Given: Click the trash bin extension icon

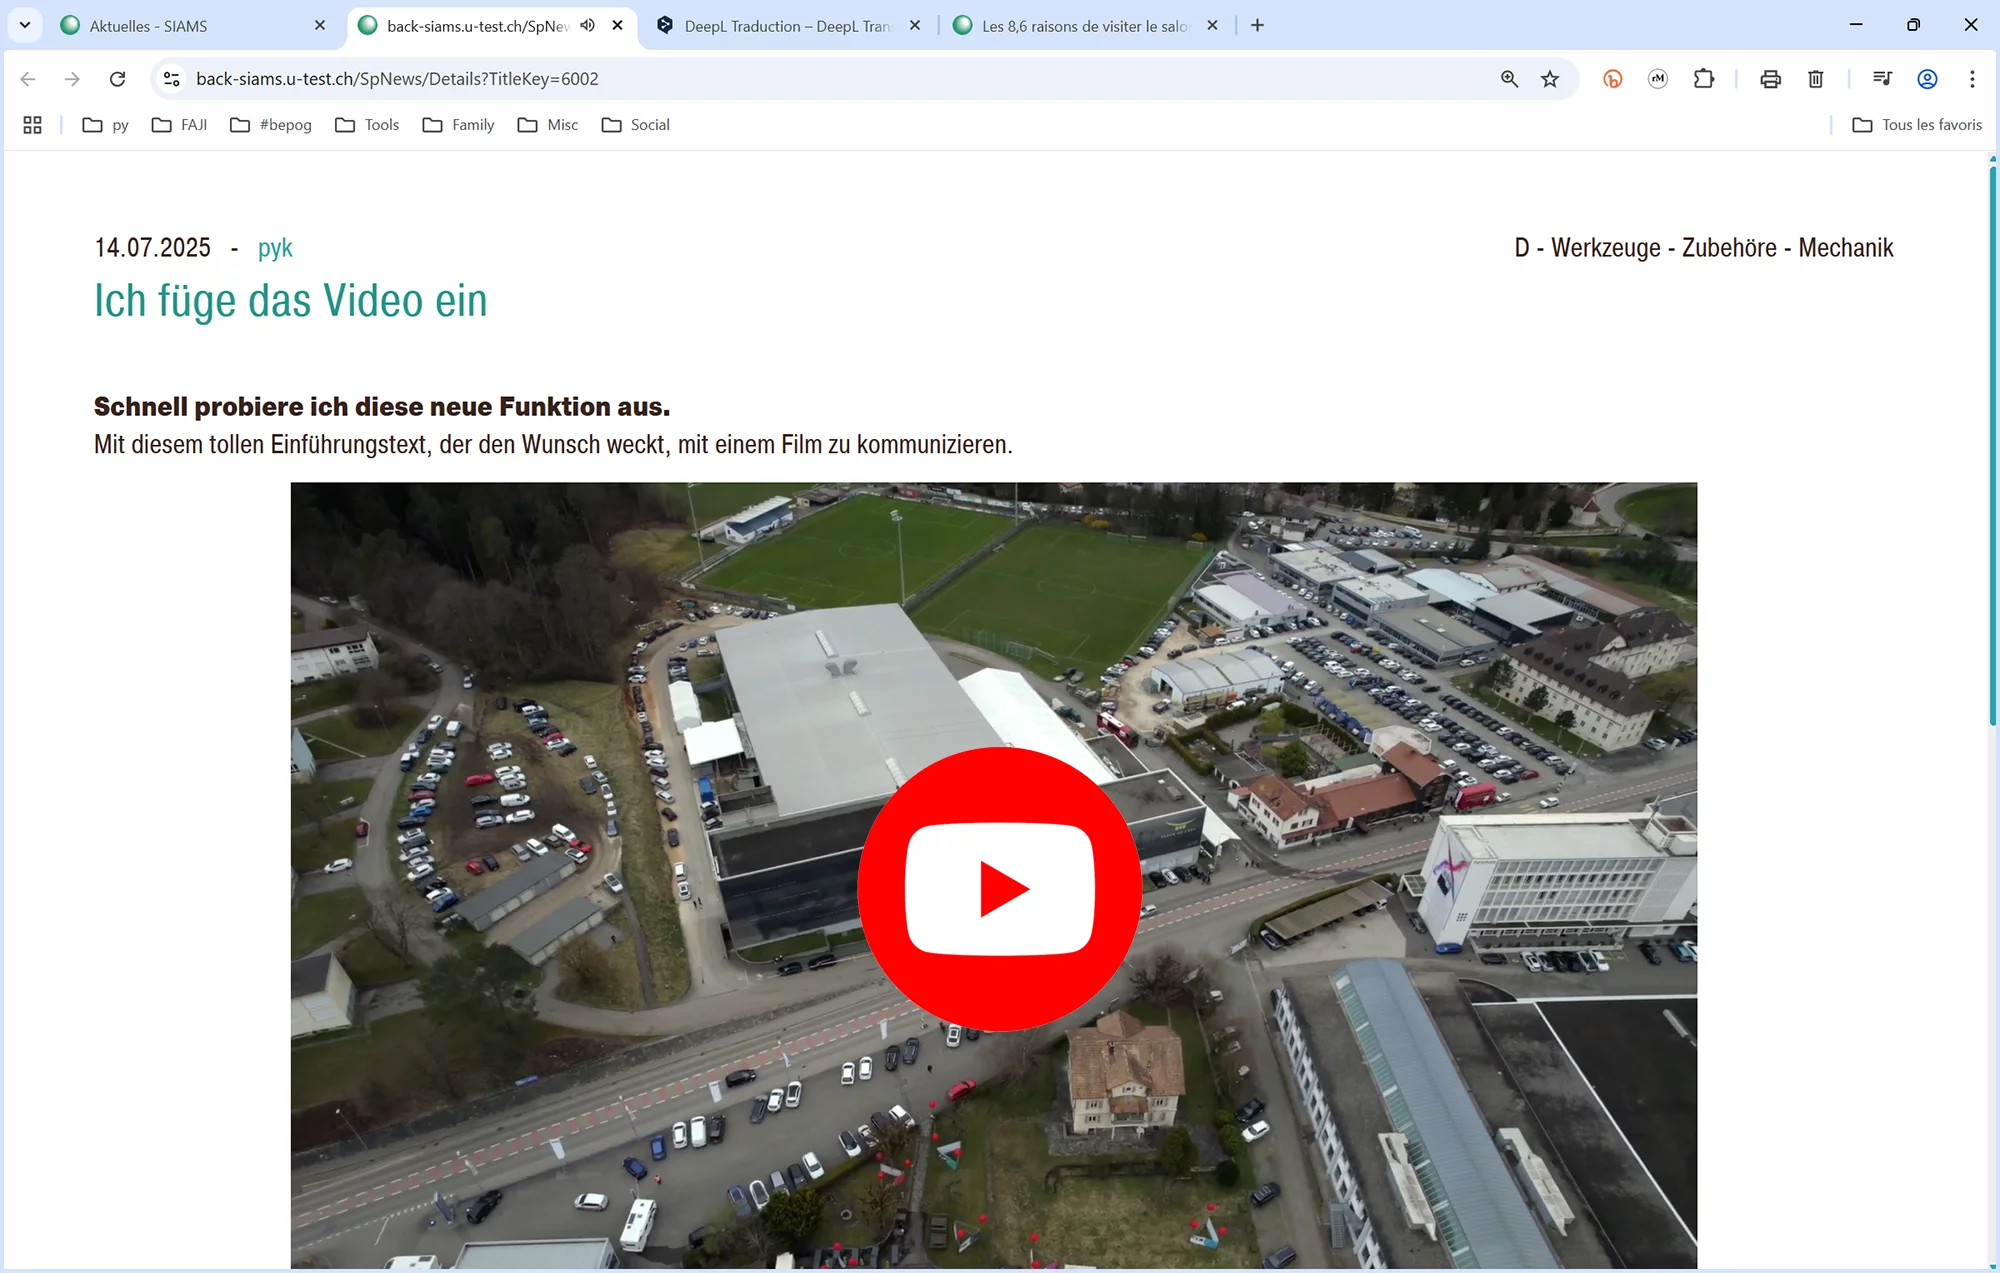Looking at the screenshot, I should tap(1816, 79).
